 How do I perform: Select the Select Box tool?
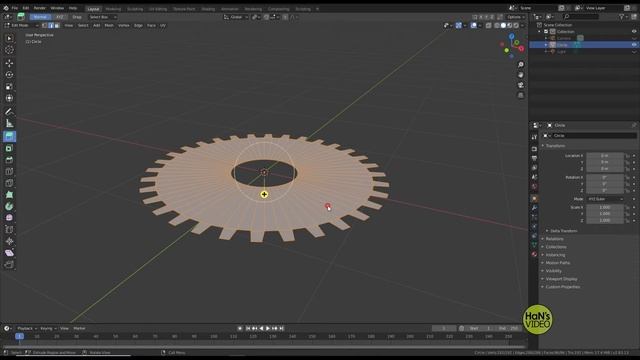pyautogui.click(x=9, y=38)
